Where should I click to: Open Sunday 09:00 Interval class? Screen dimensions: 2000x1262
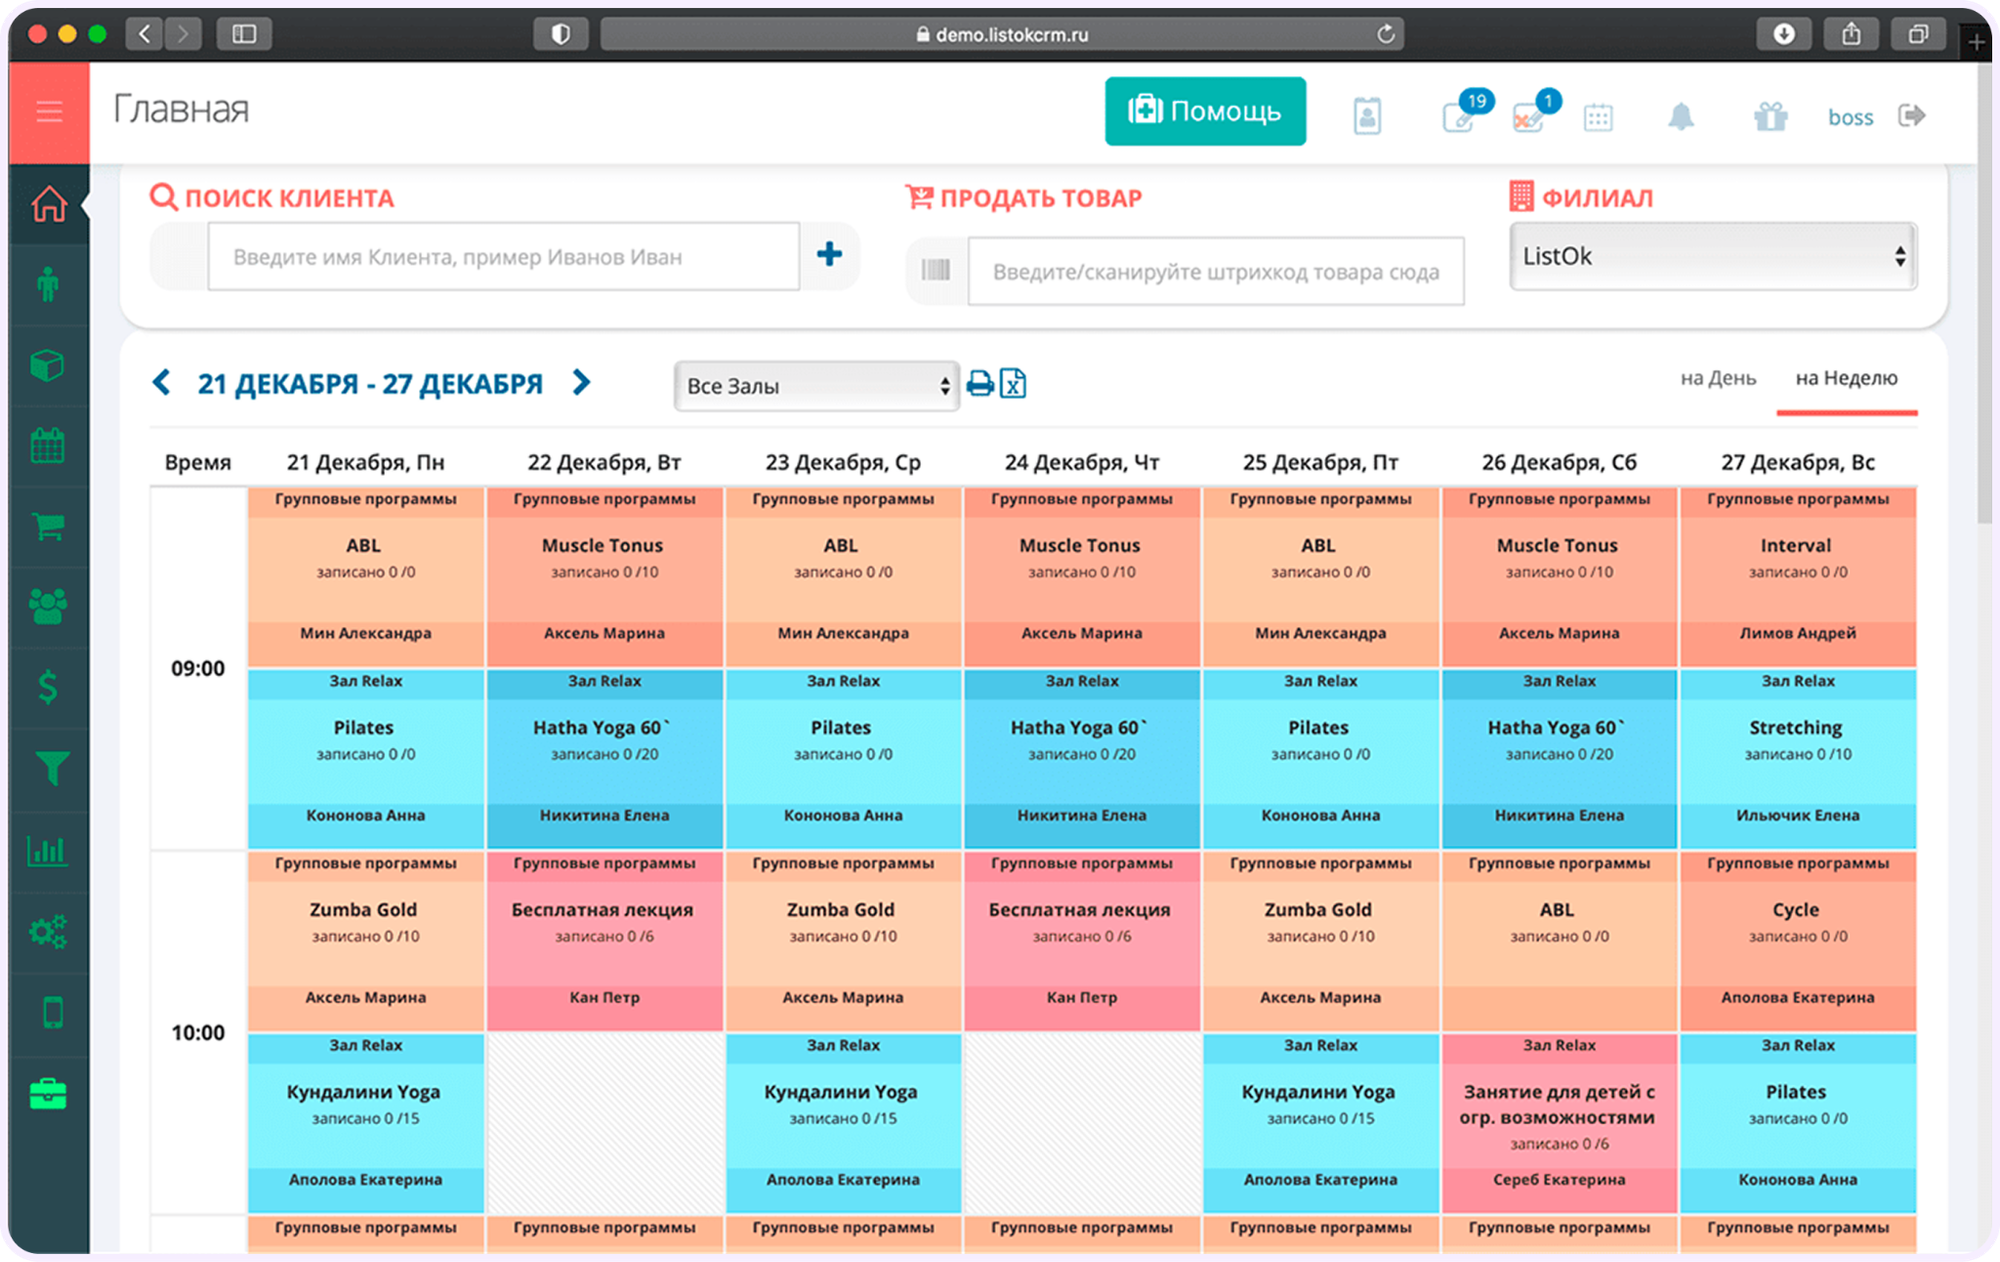pos(1798,577)
